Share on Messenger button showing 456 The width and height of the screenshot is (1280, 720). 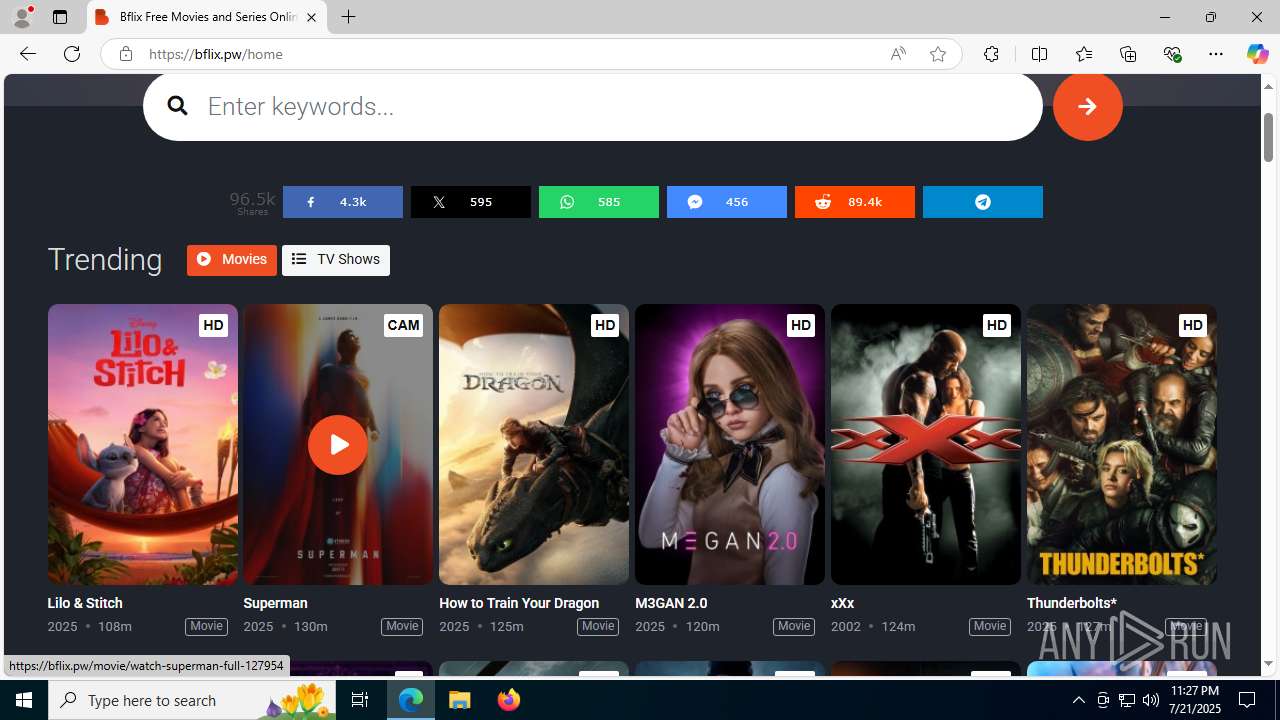pyautogui.click(x=726, y=202)
